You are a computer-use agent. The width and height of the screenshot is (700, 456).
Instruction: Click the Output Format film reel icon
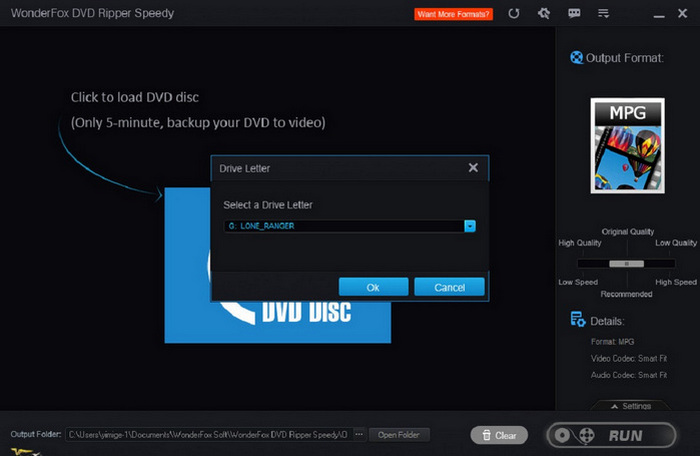click(576, 58)
